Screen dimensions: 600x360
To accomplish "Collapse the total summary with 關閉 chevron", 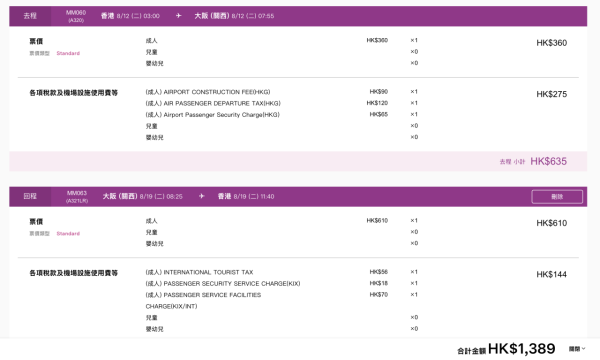I will (x=577, y=349).
